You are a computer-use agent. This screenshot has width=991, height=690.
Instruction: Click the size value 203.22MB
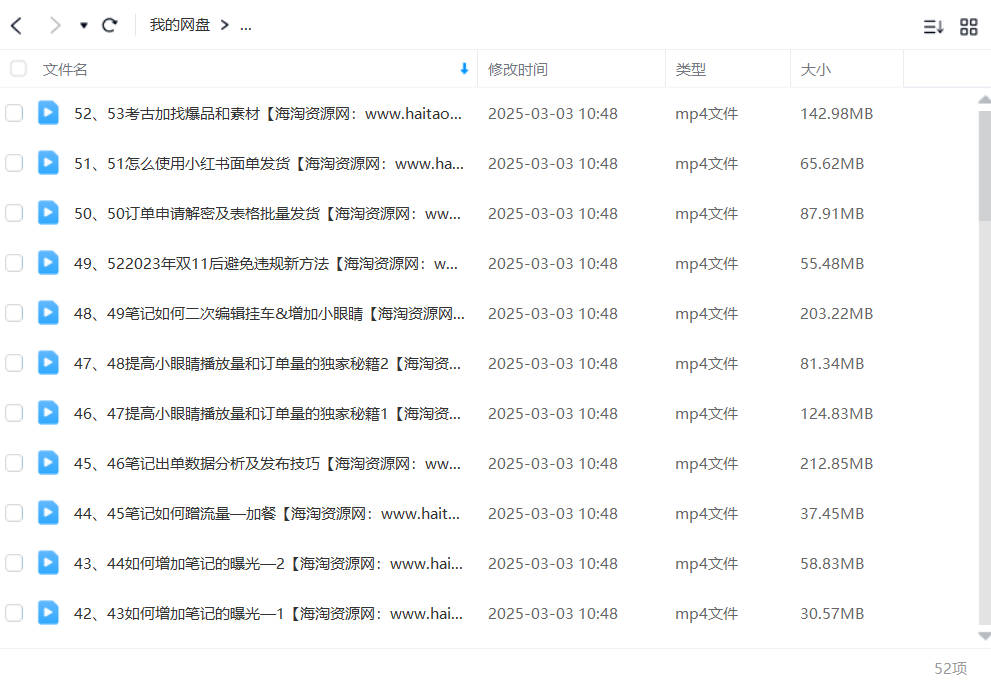click(x=836, y=313)
